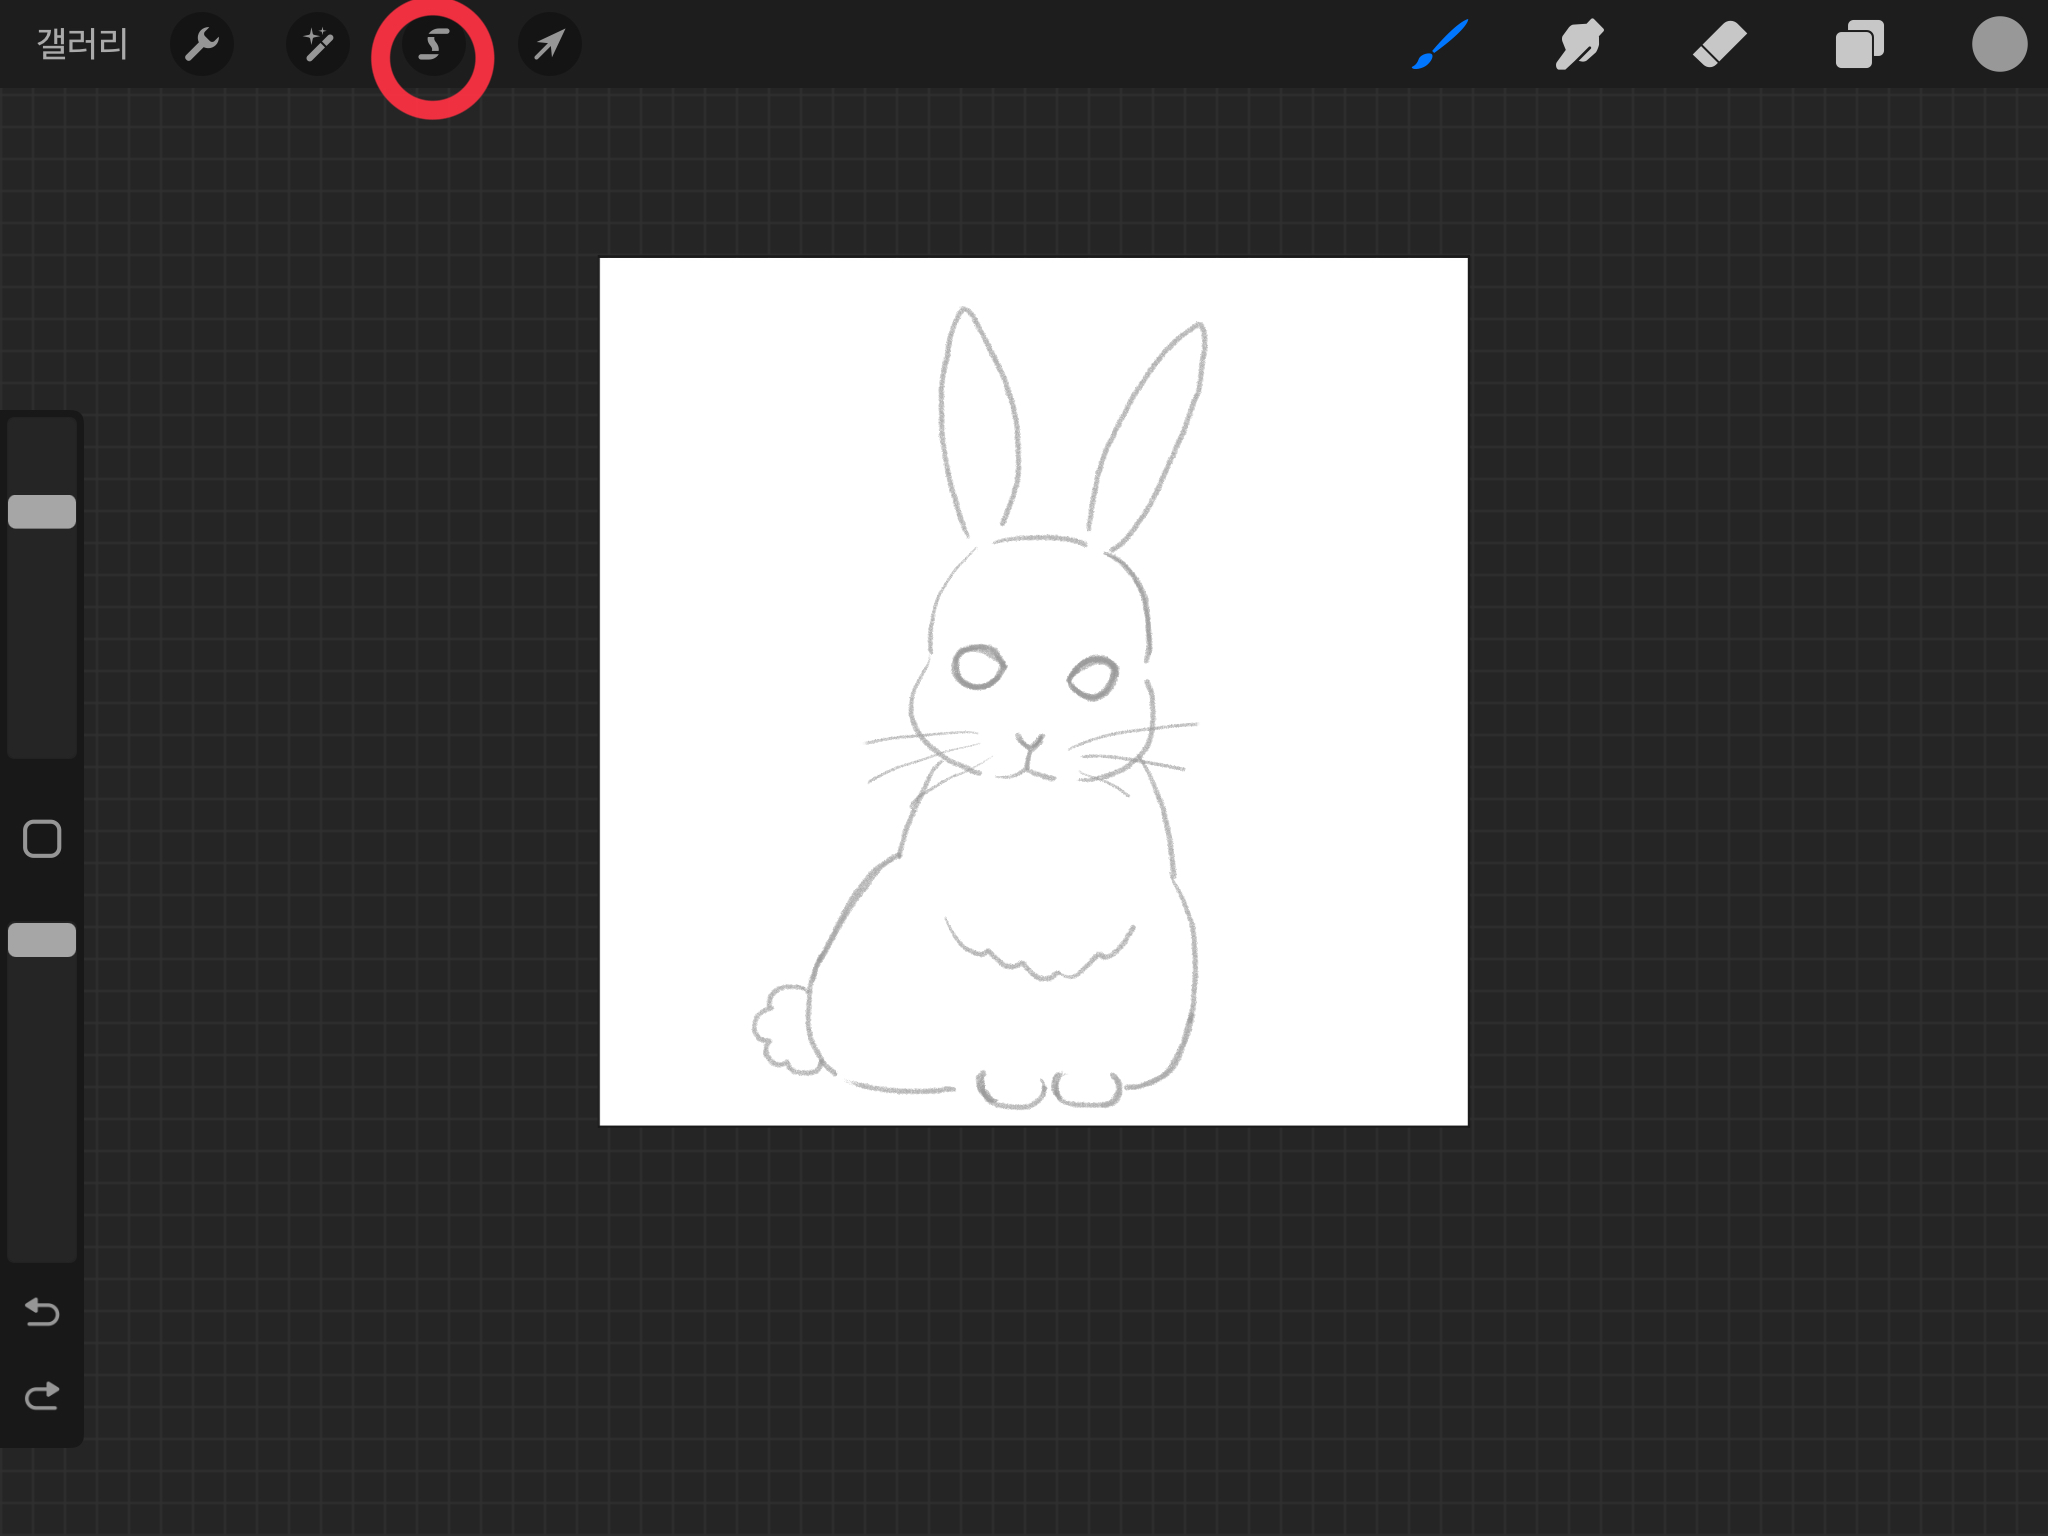Open the 갤러리 gallery view

click(82, 44)
